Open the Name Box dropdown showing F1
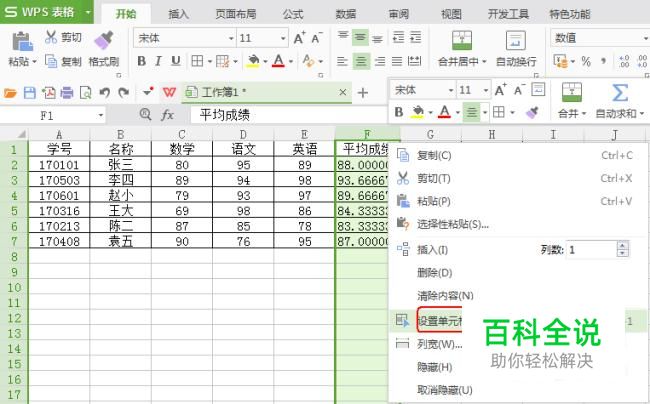 point(100,115)
